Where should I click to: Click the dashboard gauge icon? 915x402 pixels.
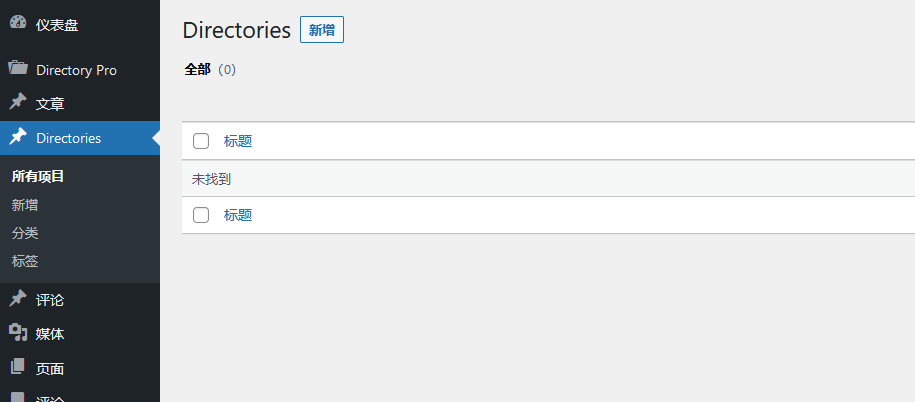coord(18,23)
